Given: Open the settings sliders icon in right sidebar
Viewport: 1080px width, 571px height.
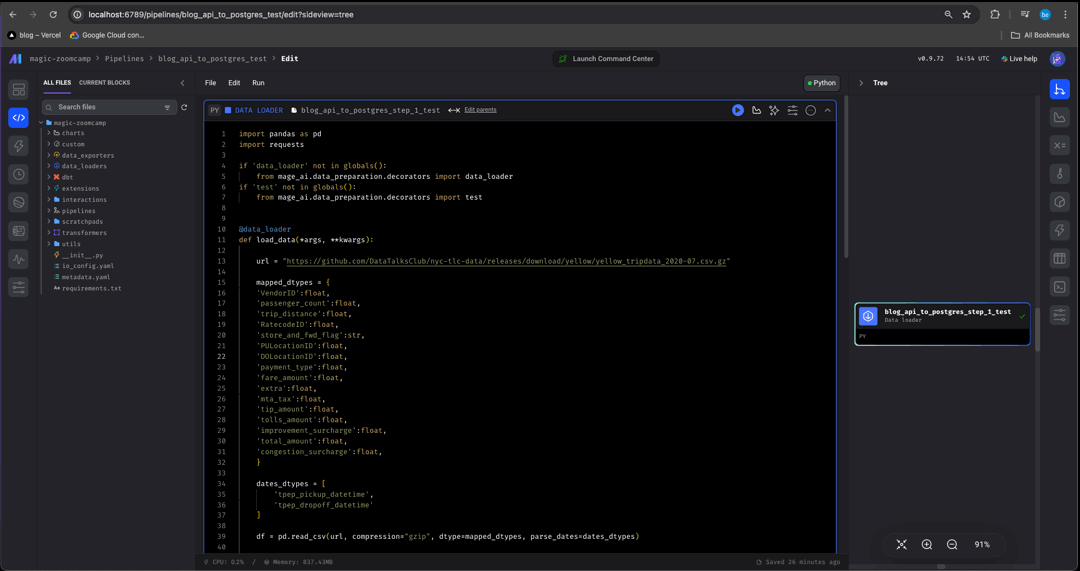Looking at the screenshot, I should pos(1059,315).
